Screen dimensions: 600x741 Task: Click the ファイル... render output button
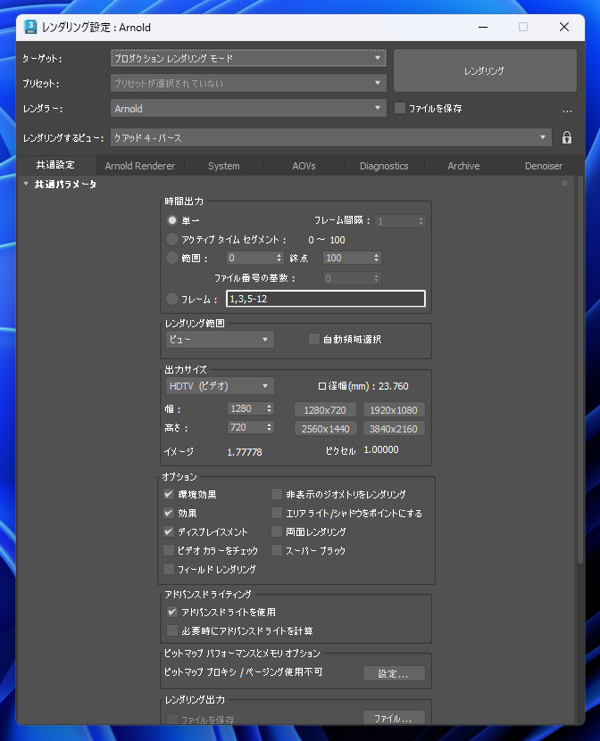point(394,718)
